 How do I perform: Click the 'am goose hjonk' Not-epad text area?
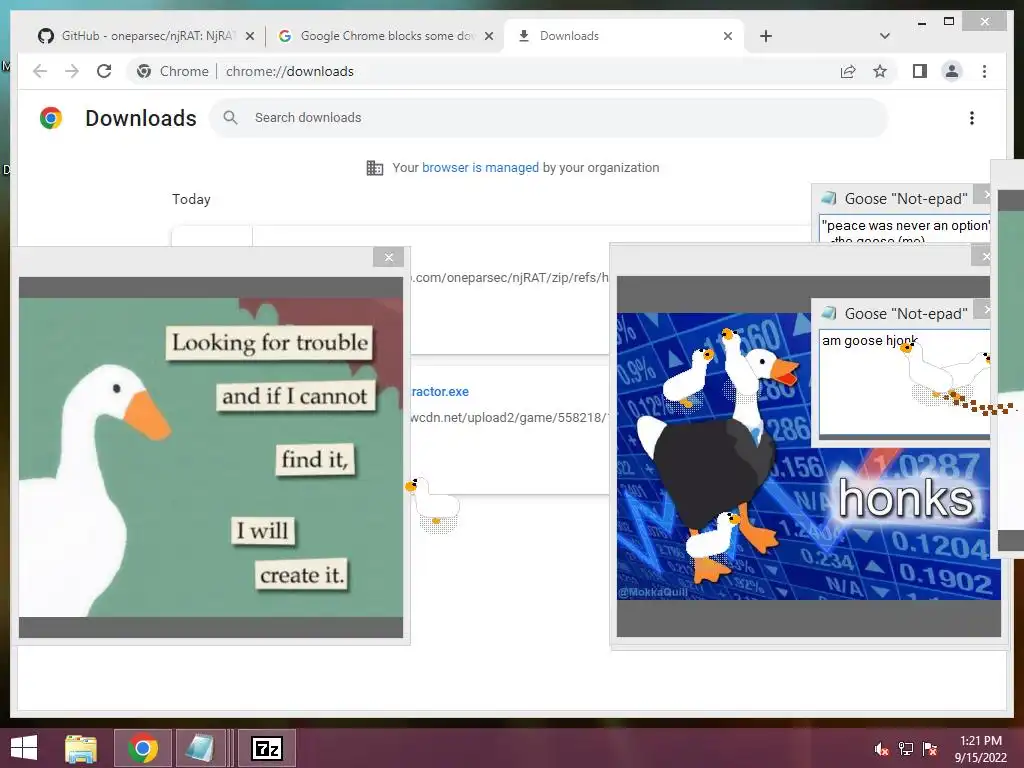click(904, 382)
